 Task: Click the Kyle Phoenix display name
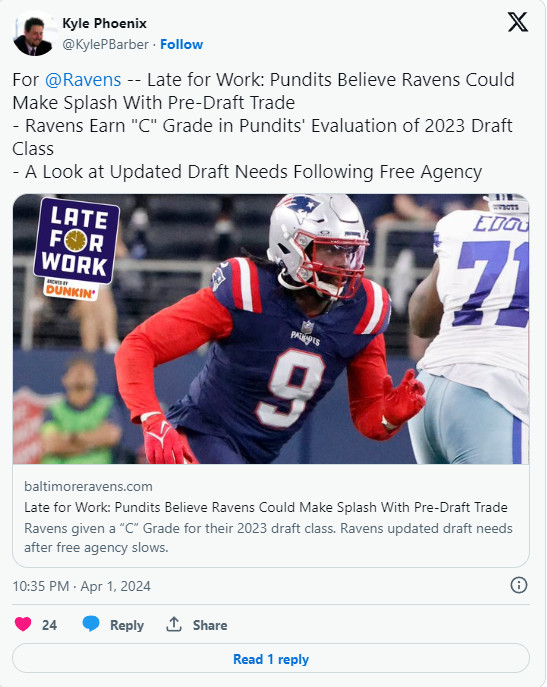104,23
